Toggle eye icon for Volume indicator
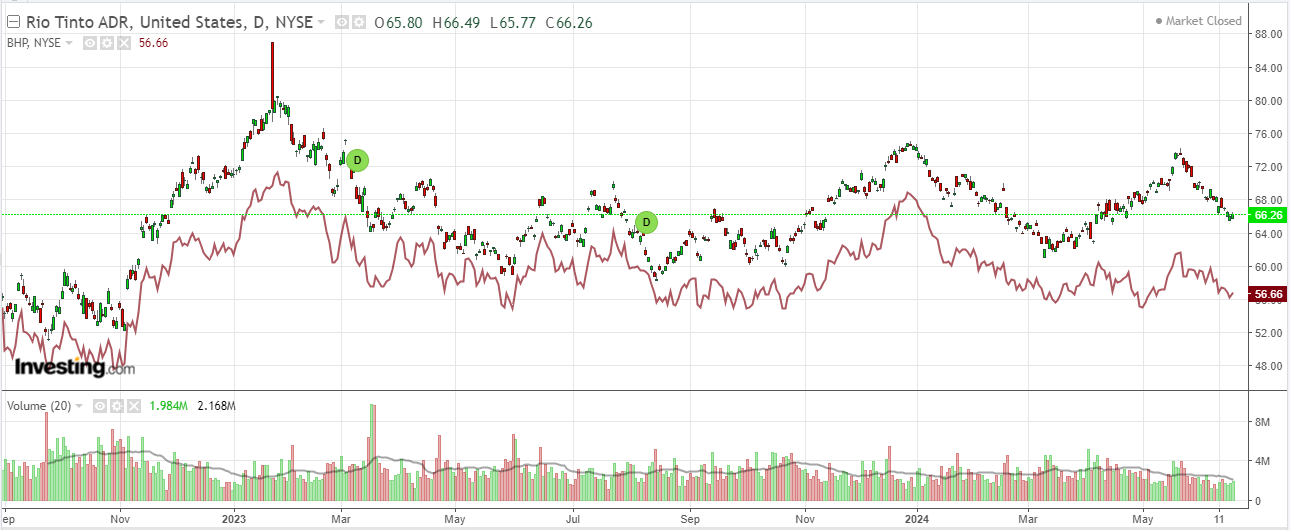 pos(100,406)
